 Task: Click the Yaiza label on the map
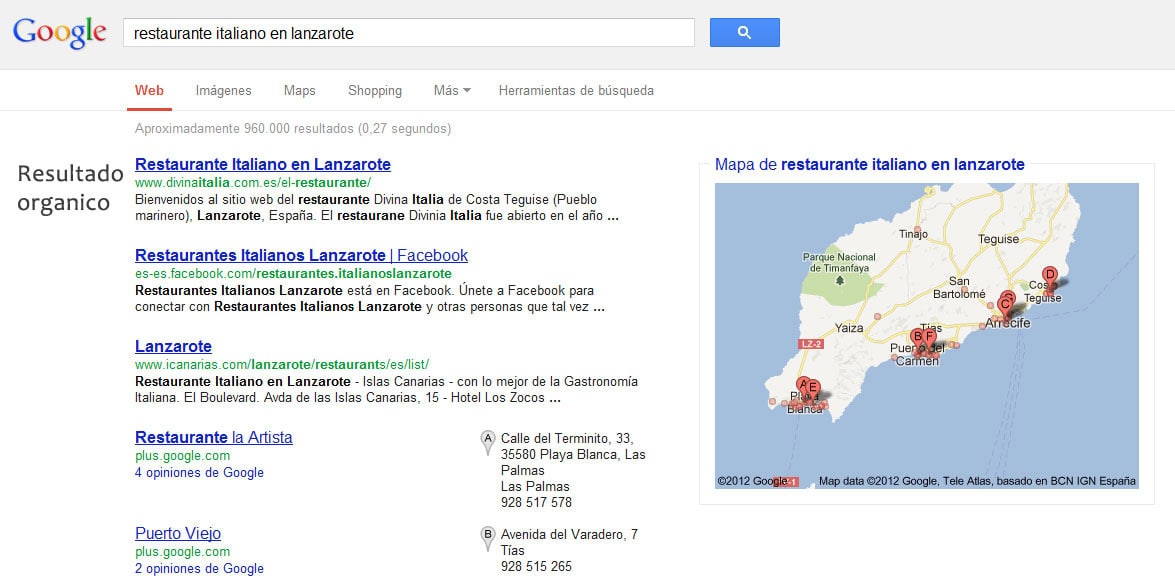(849, 328)
